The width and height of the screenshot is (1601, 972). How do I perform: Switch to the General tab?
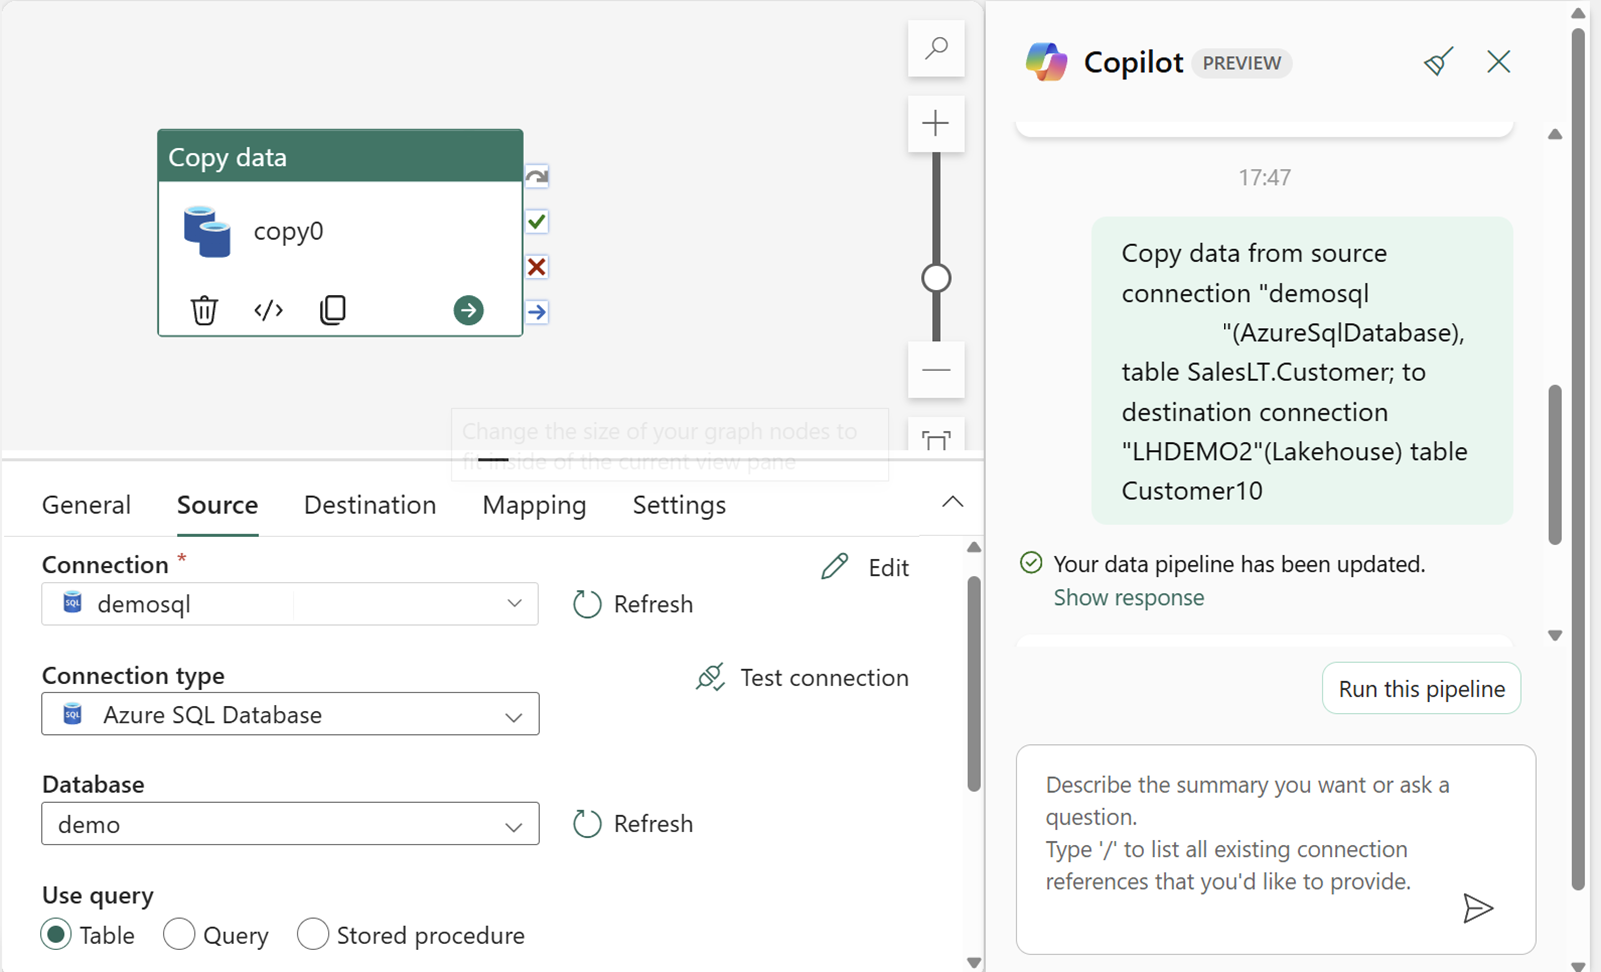point(86,505)
